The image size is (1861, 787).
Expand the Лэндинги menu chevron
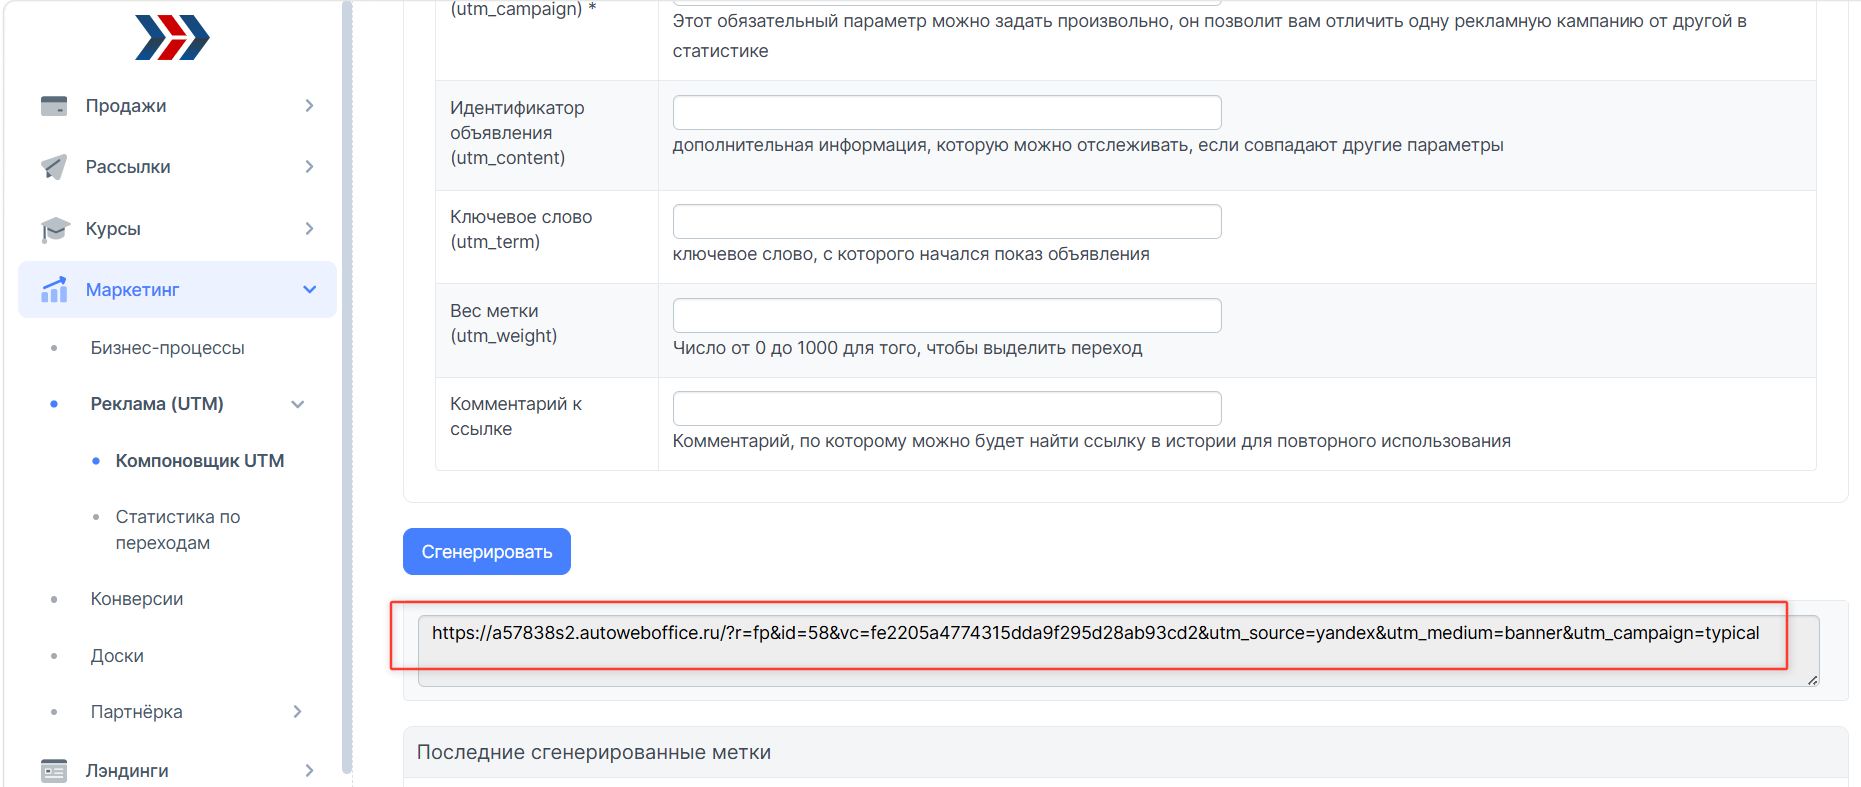[x=309, y=771]
